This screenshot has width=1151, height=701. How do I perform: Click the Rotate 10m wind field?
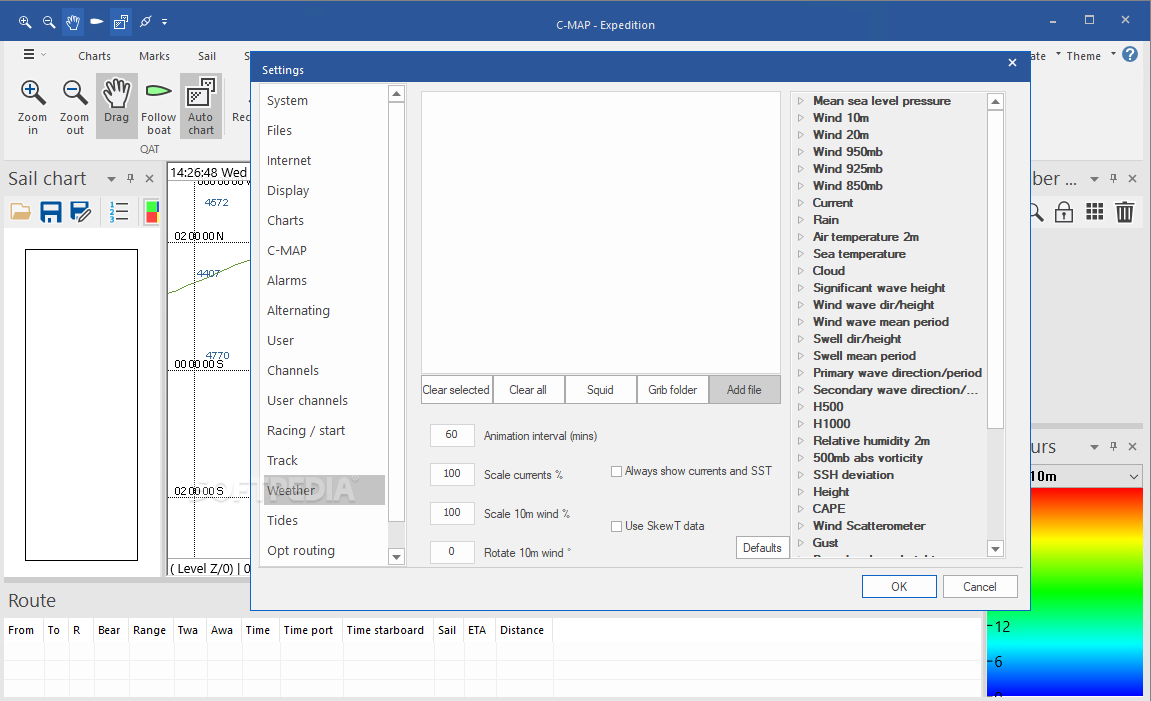pos(452,551)
